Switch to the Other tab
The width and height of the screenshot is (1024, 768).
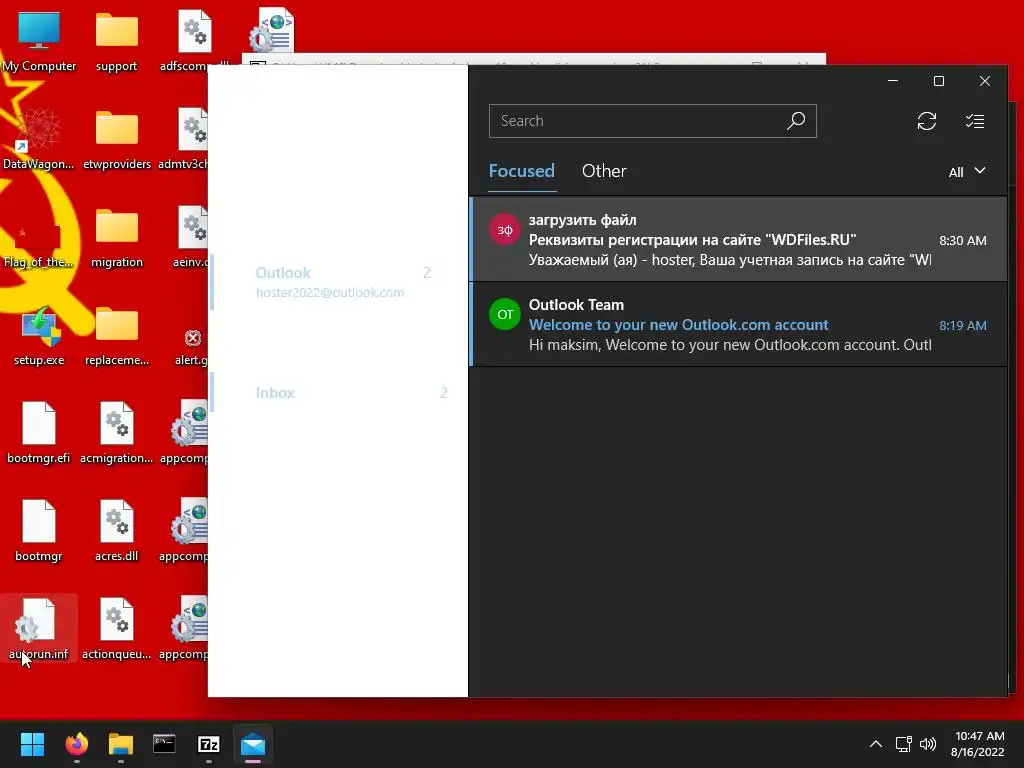(x=604, y=171)
